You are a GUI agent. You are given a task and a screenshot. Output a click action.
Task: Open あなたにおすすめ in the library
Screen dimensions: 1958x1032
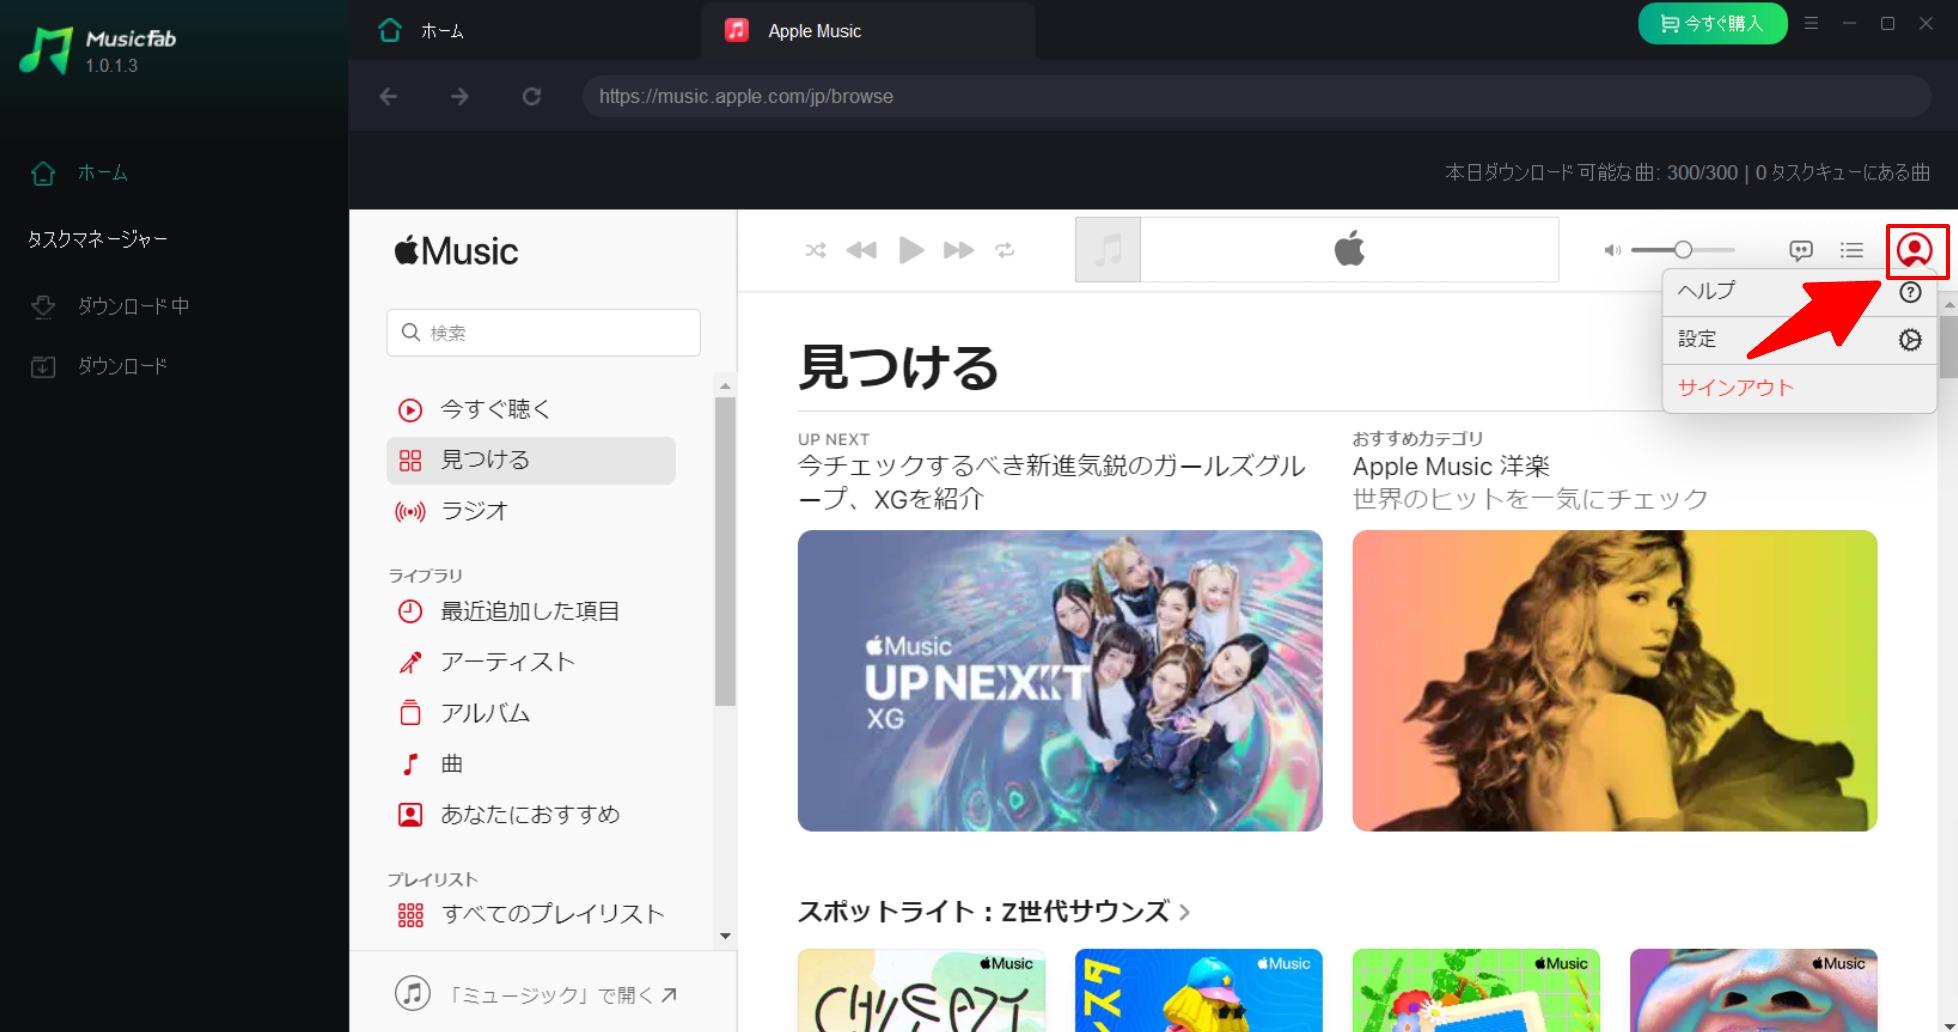pyautogui.click(x=530, y=815)
